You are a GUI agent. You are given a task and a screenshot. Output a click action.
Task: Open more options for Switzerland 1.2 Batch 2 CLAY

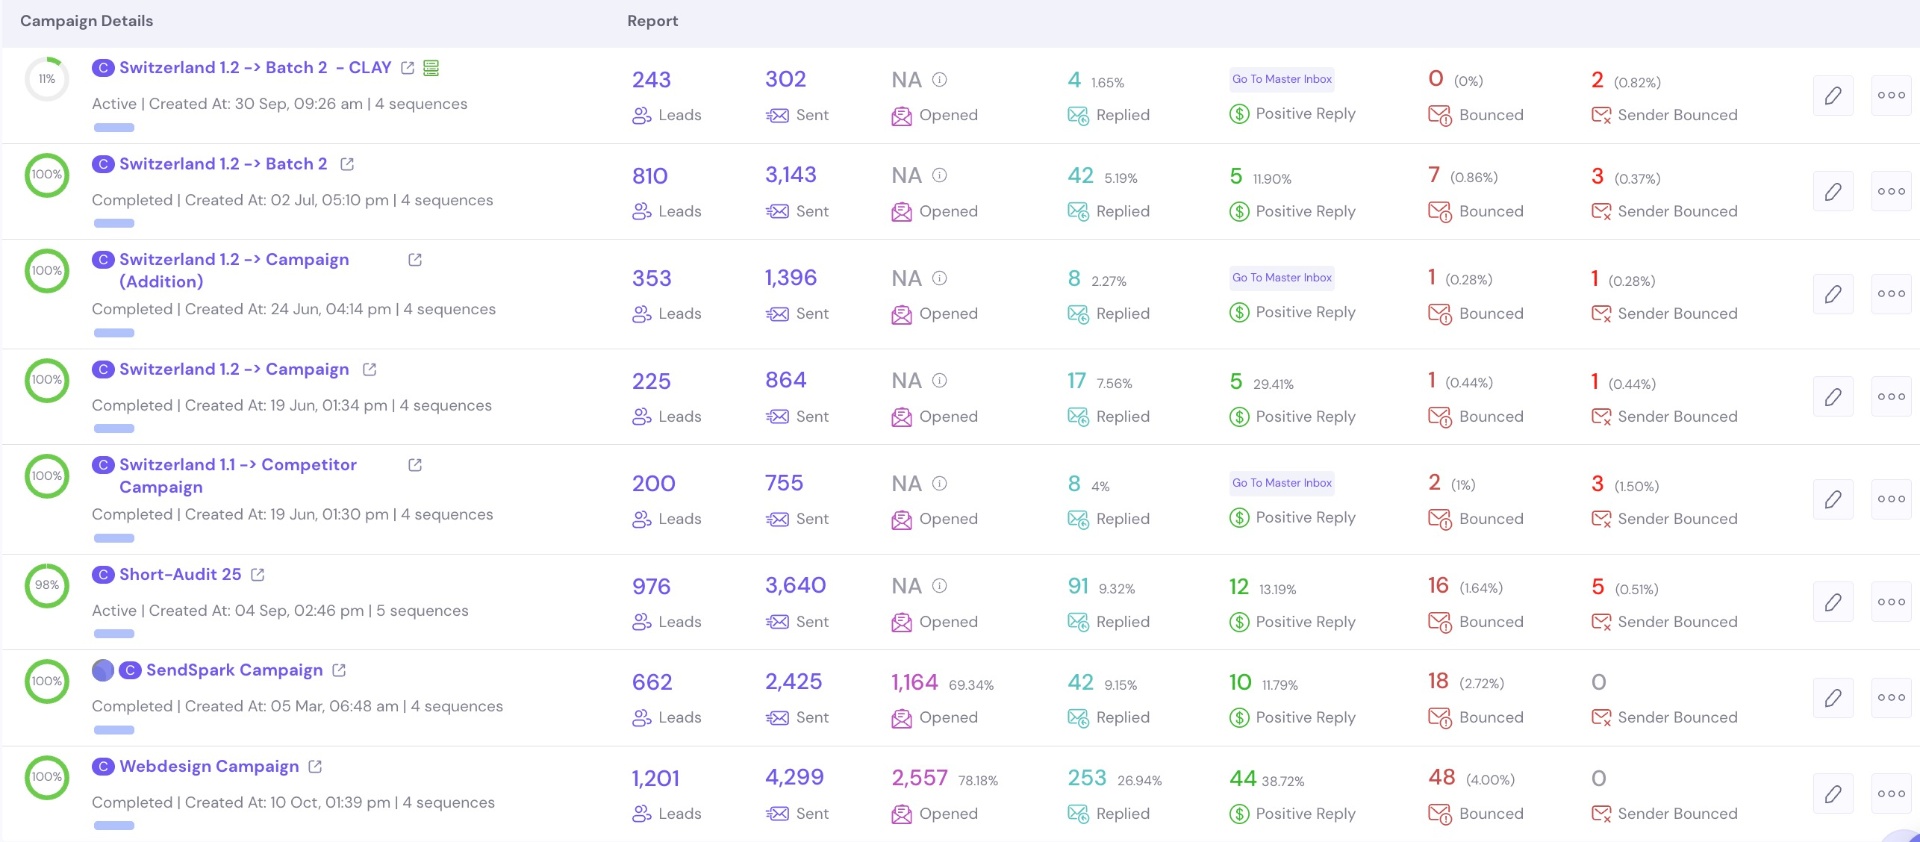coord(1891,96)
